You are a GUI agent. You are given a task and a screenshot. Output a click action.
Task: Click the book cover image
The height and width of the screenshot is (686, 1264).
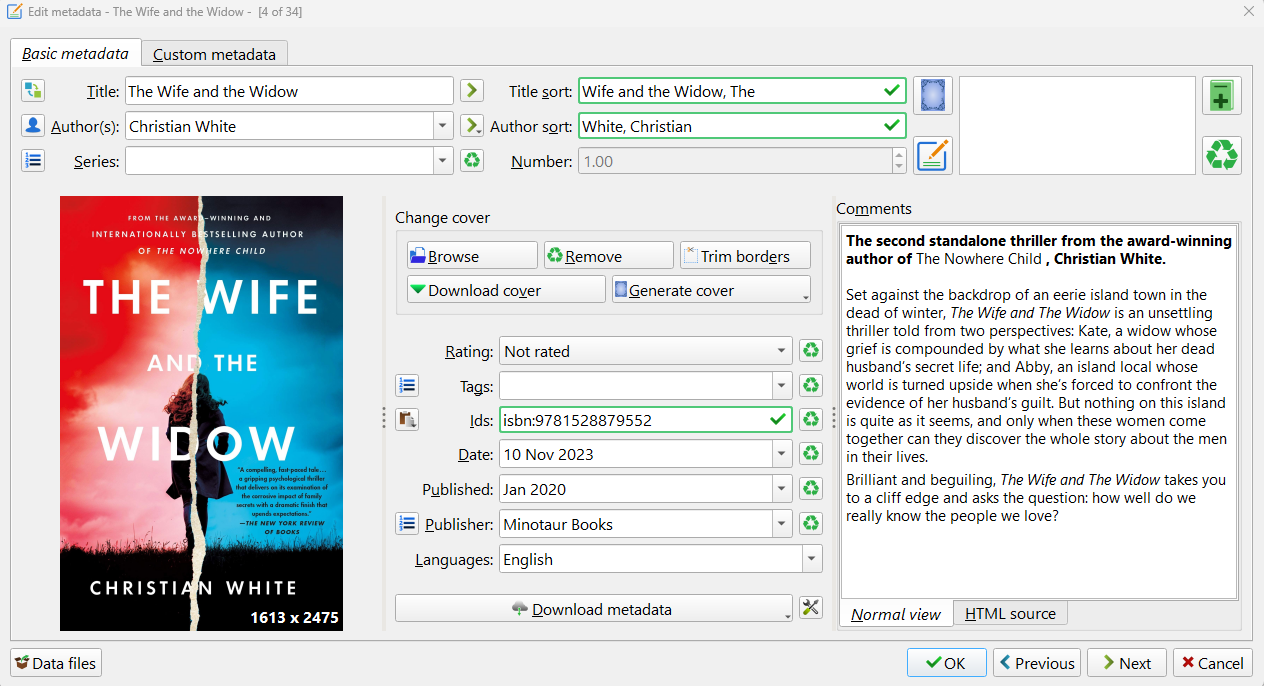pos(201,413)
